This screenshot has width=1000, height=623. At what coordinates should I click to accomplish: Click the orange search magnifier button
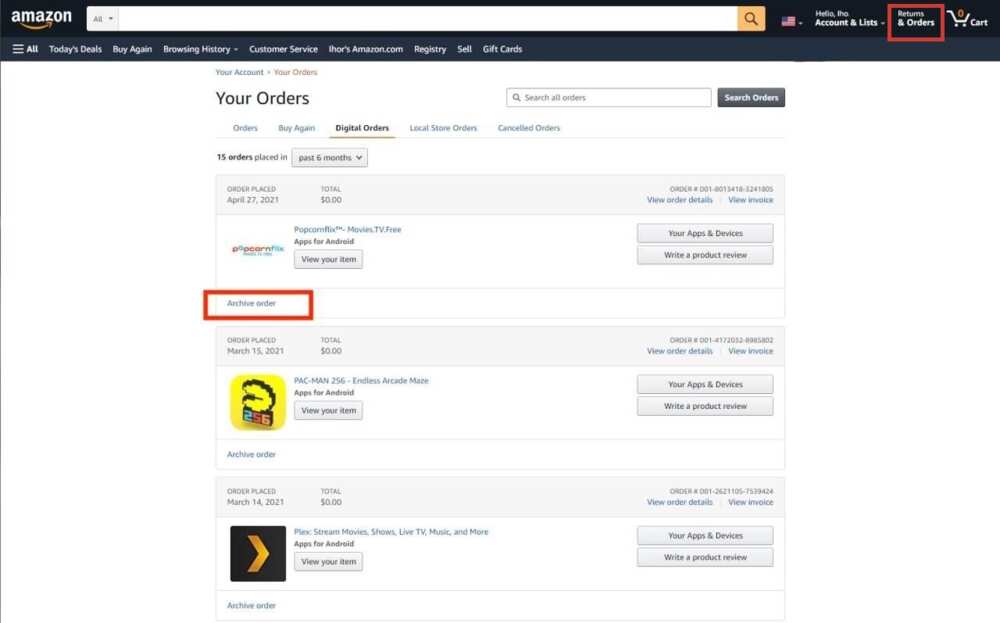[x=751, y=19]
